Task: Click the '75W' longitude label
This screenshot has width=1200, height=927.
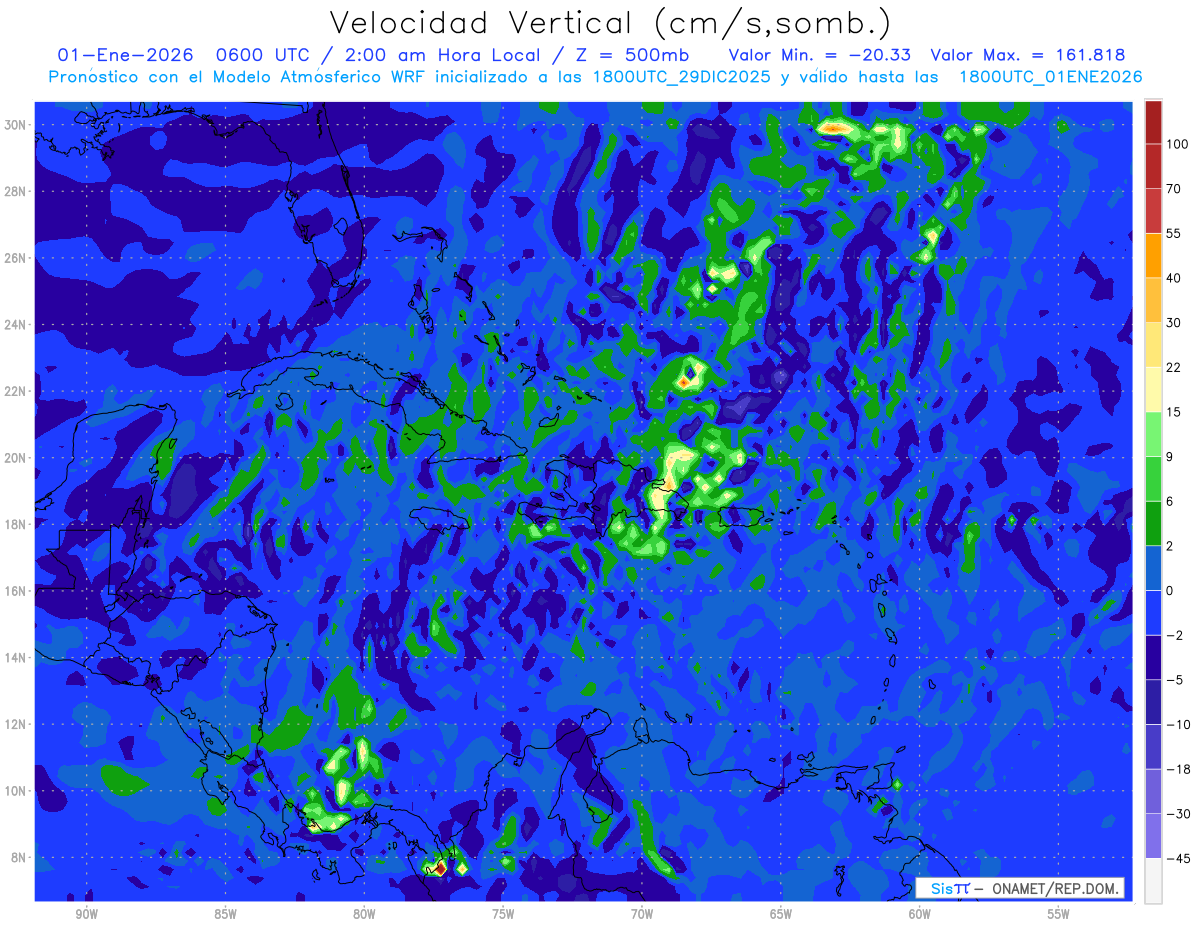Action: [503, 914]
